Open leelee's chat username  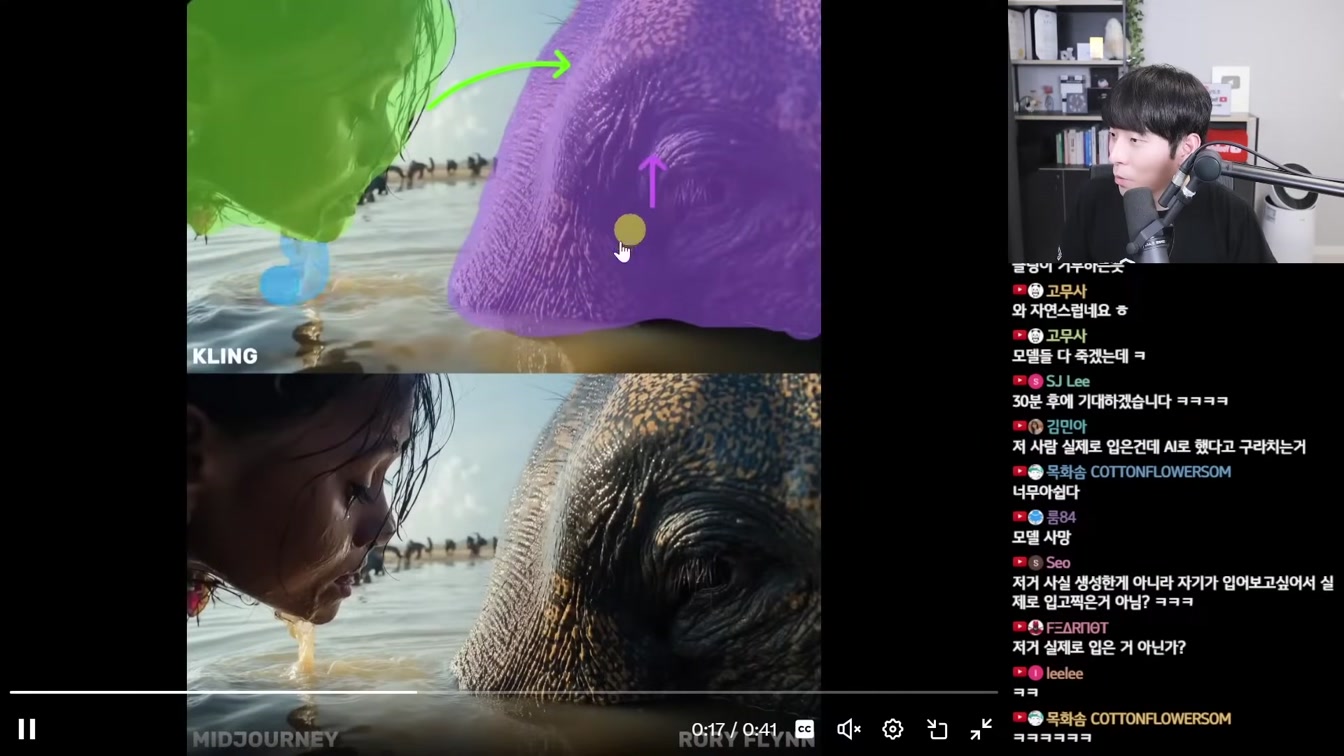[1065, 673]
